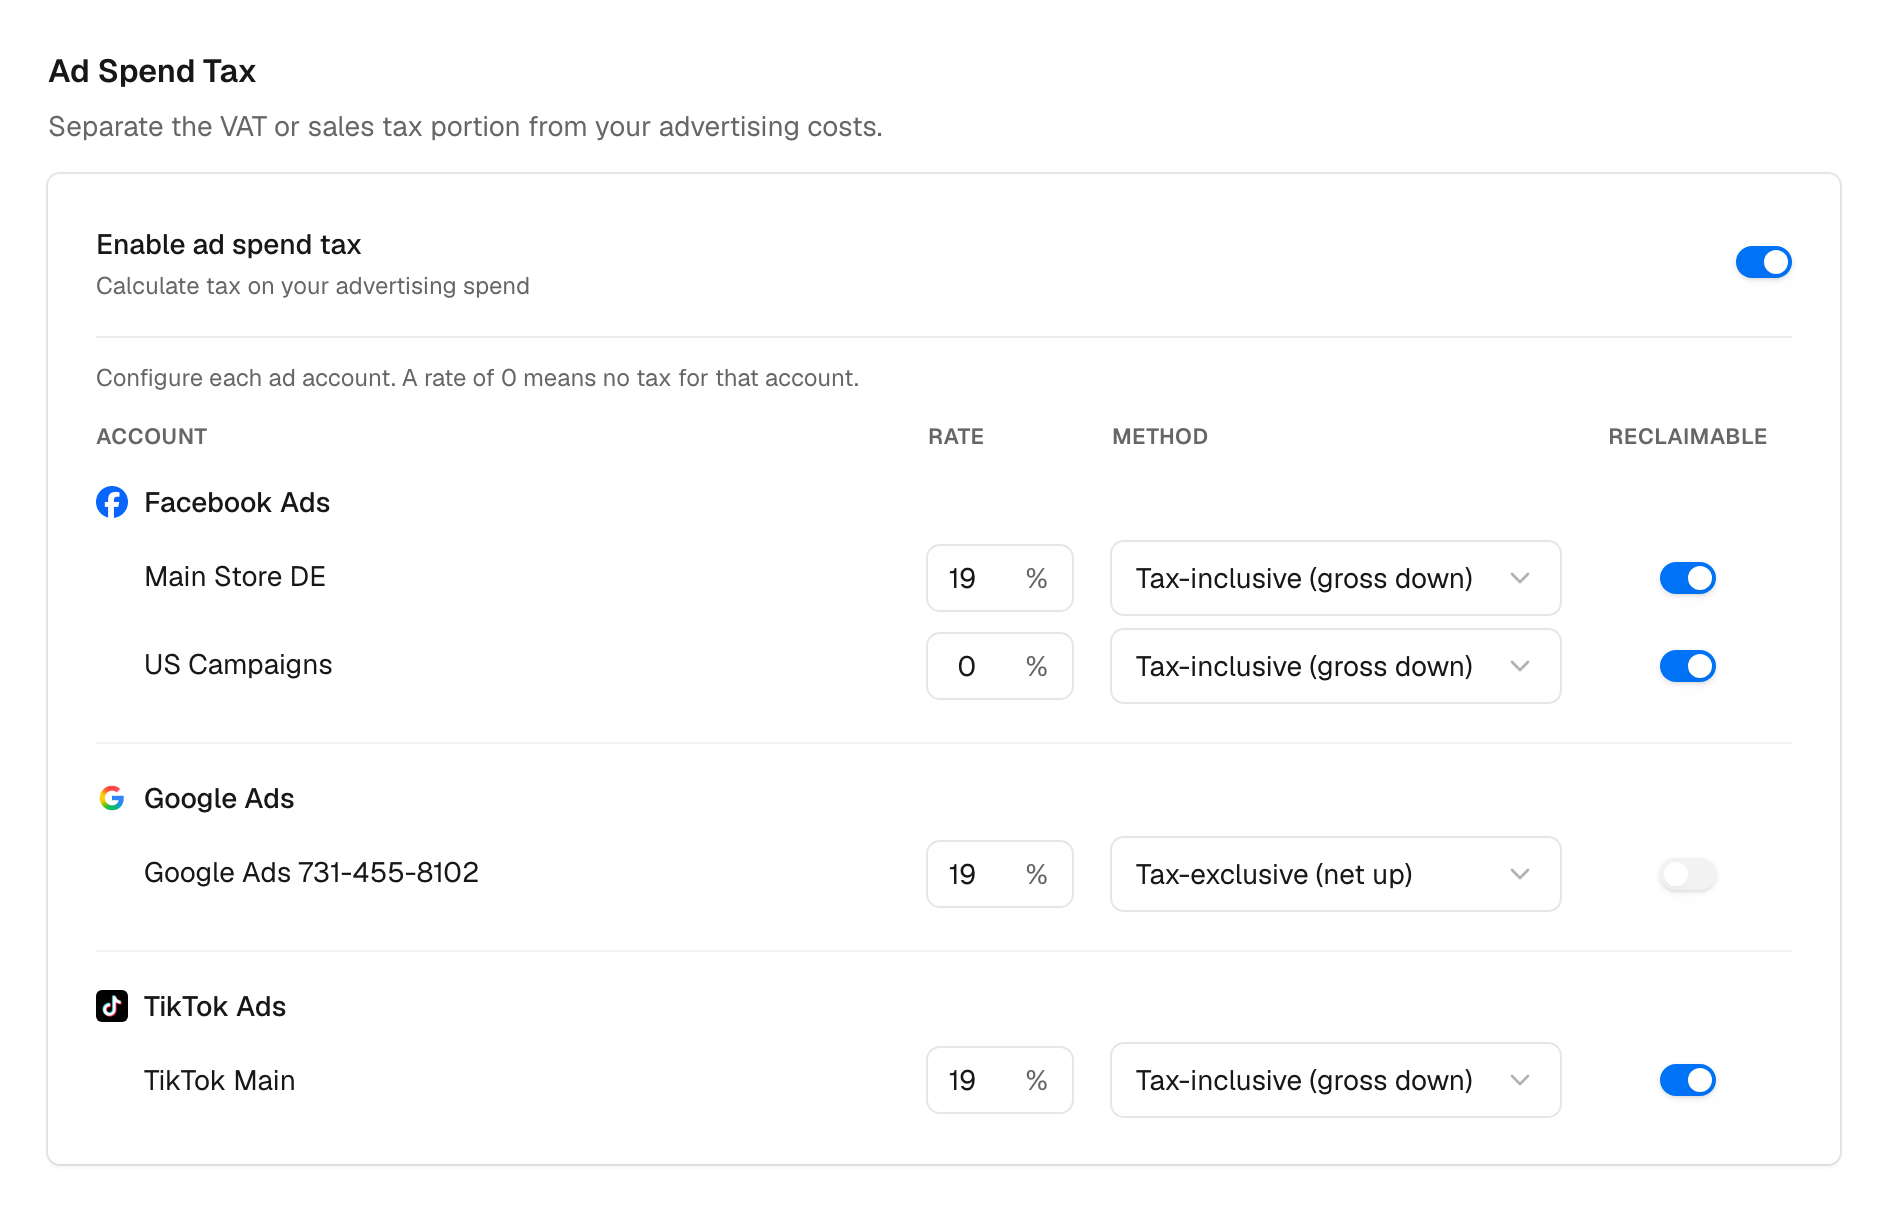Open method dropdown for Main Store DE
This screenshot has width=1888, height=1212.
point(1335,578)
